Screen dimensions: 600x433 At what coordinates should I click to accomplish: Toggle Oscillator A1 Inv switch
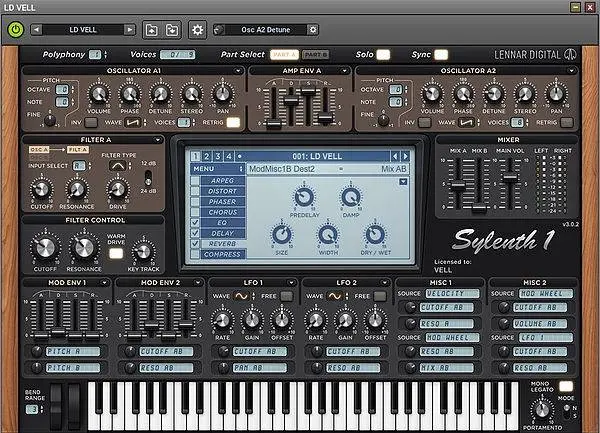(91, 122)
